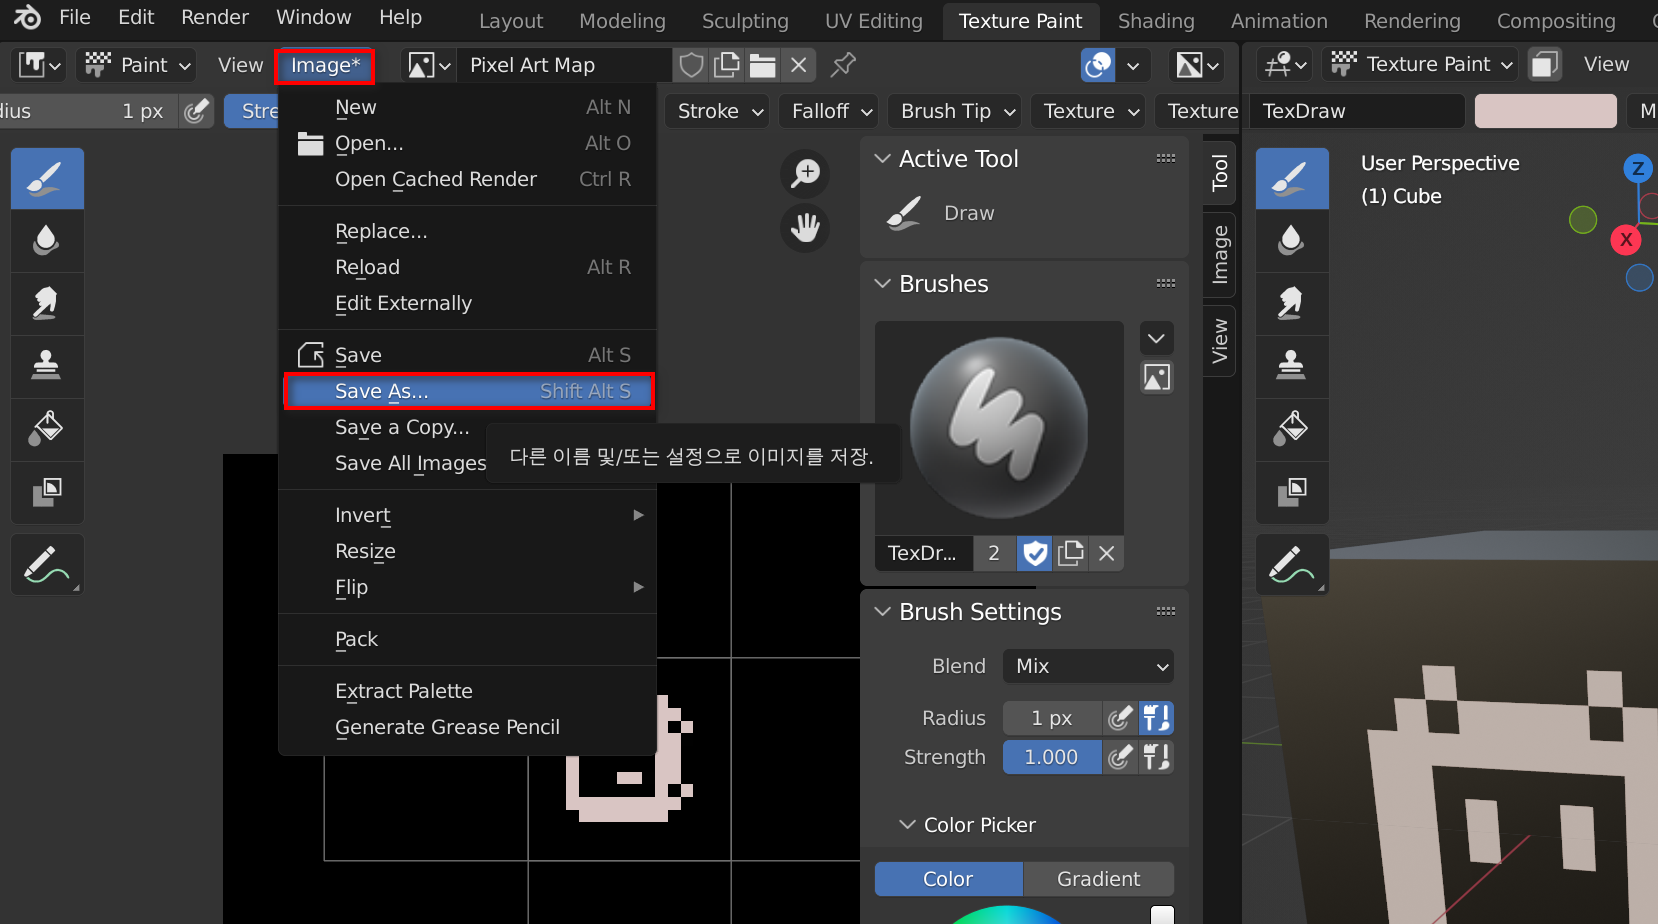Screen dimensions: 1658x924
Task: Toggle the image pin icon
Action: pyautogui.click(x=843, y=65)
